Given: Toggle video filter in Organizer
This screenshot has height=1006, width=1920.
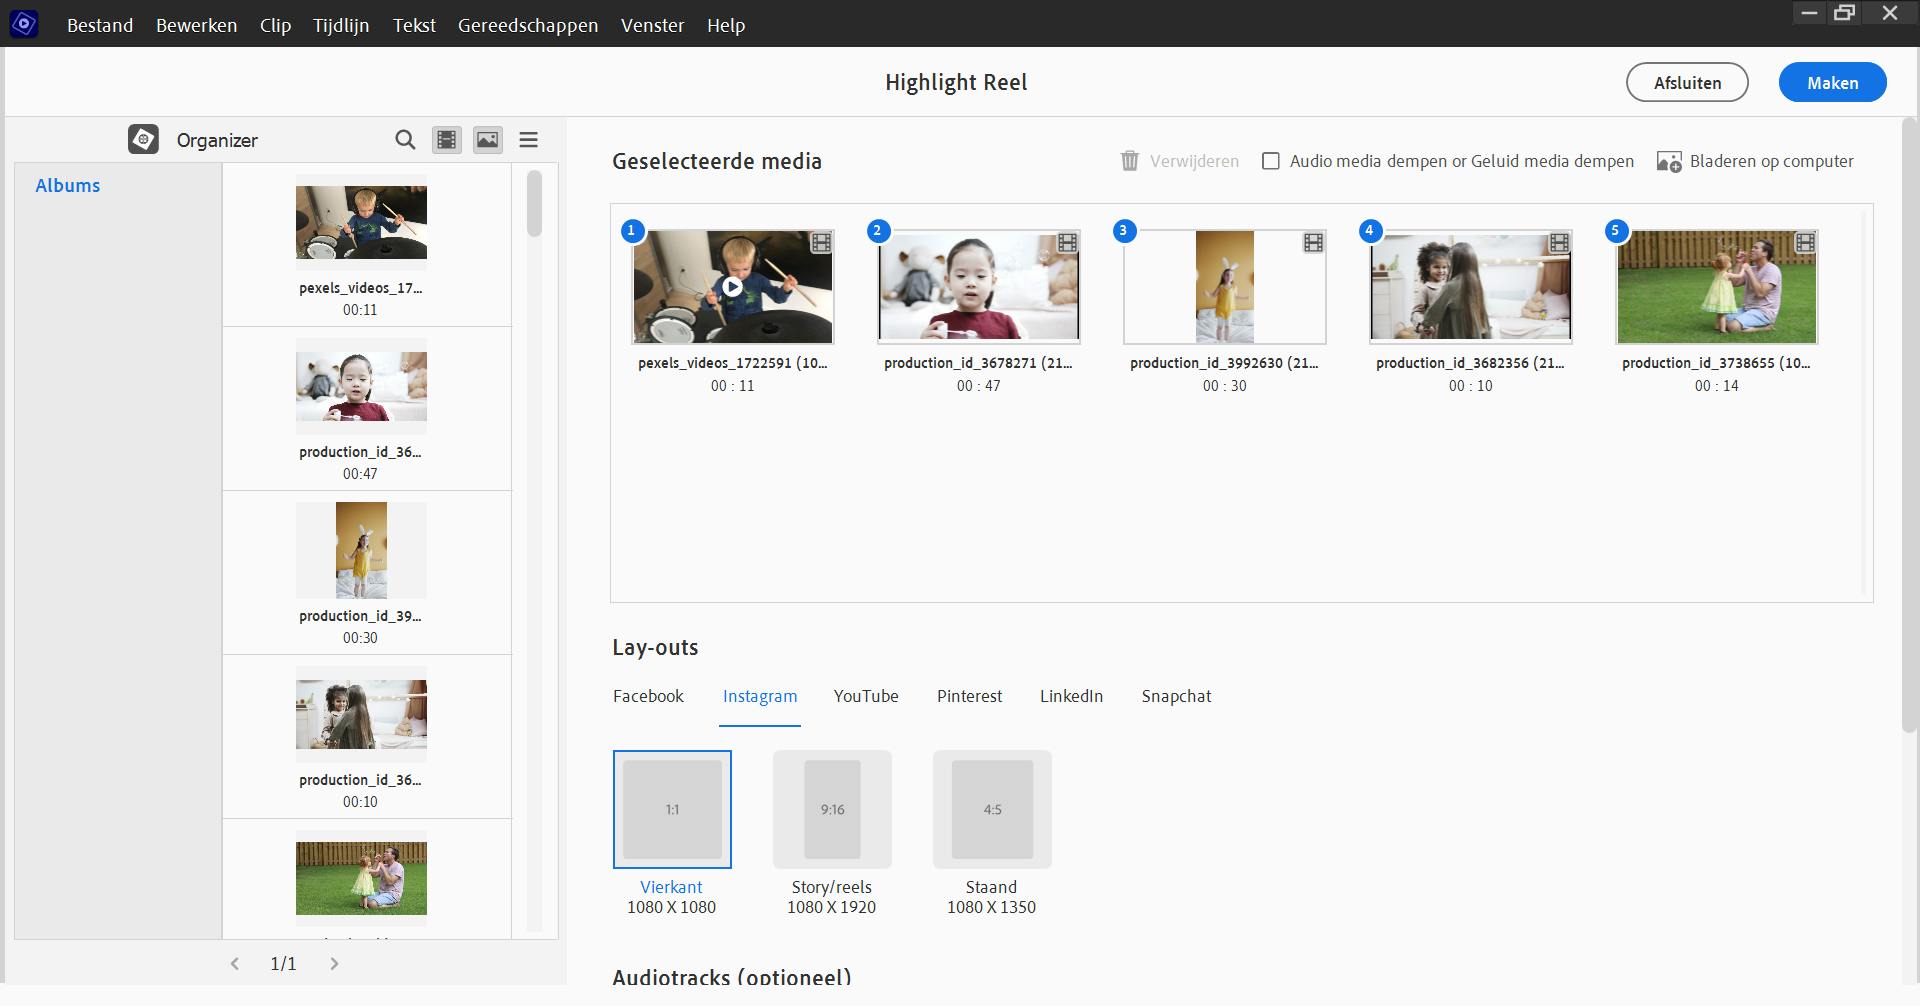Looking at the screenshot, I should [446, 140].
